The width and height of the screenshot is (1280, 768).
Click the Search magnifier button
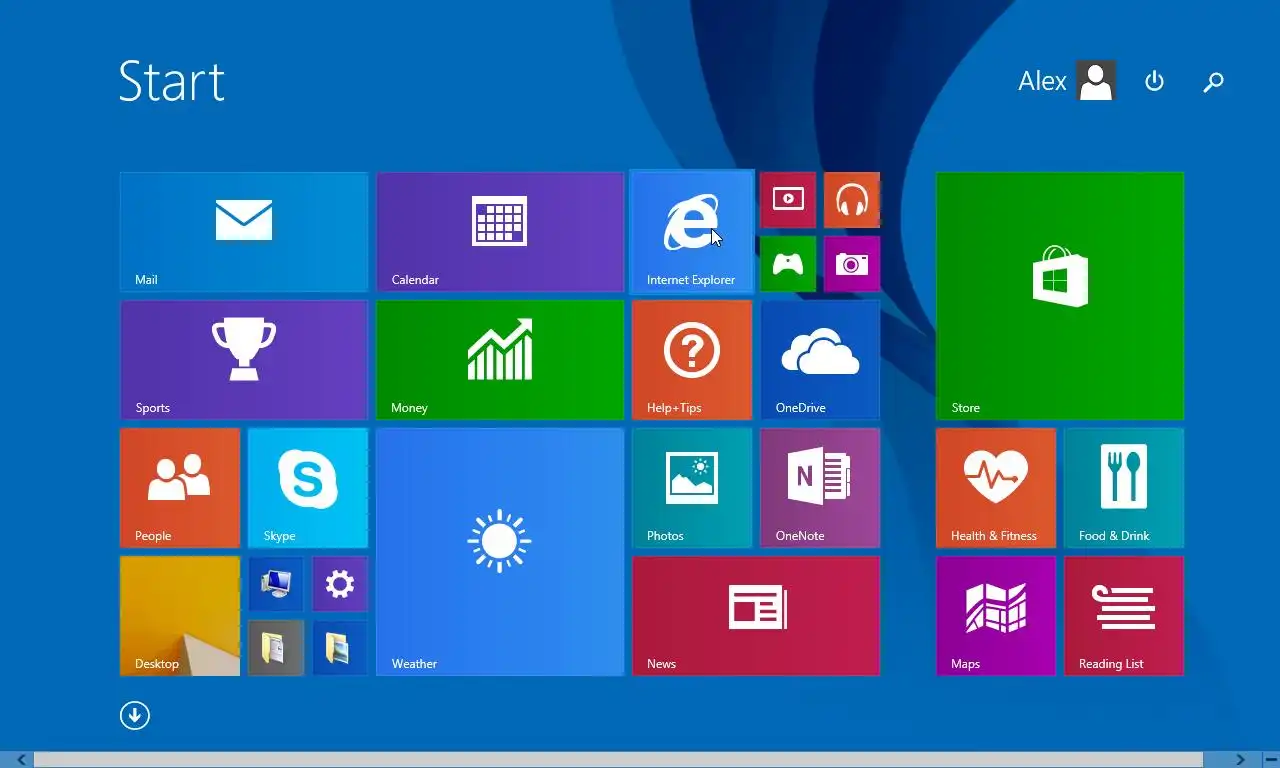[1213, 82]
